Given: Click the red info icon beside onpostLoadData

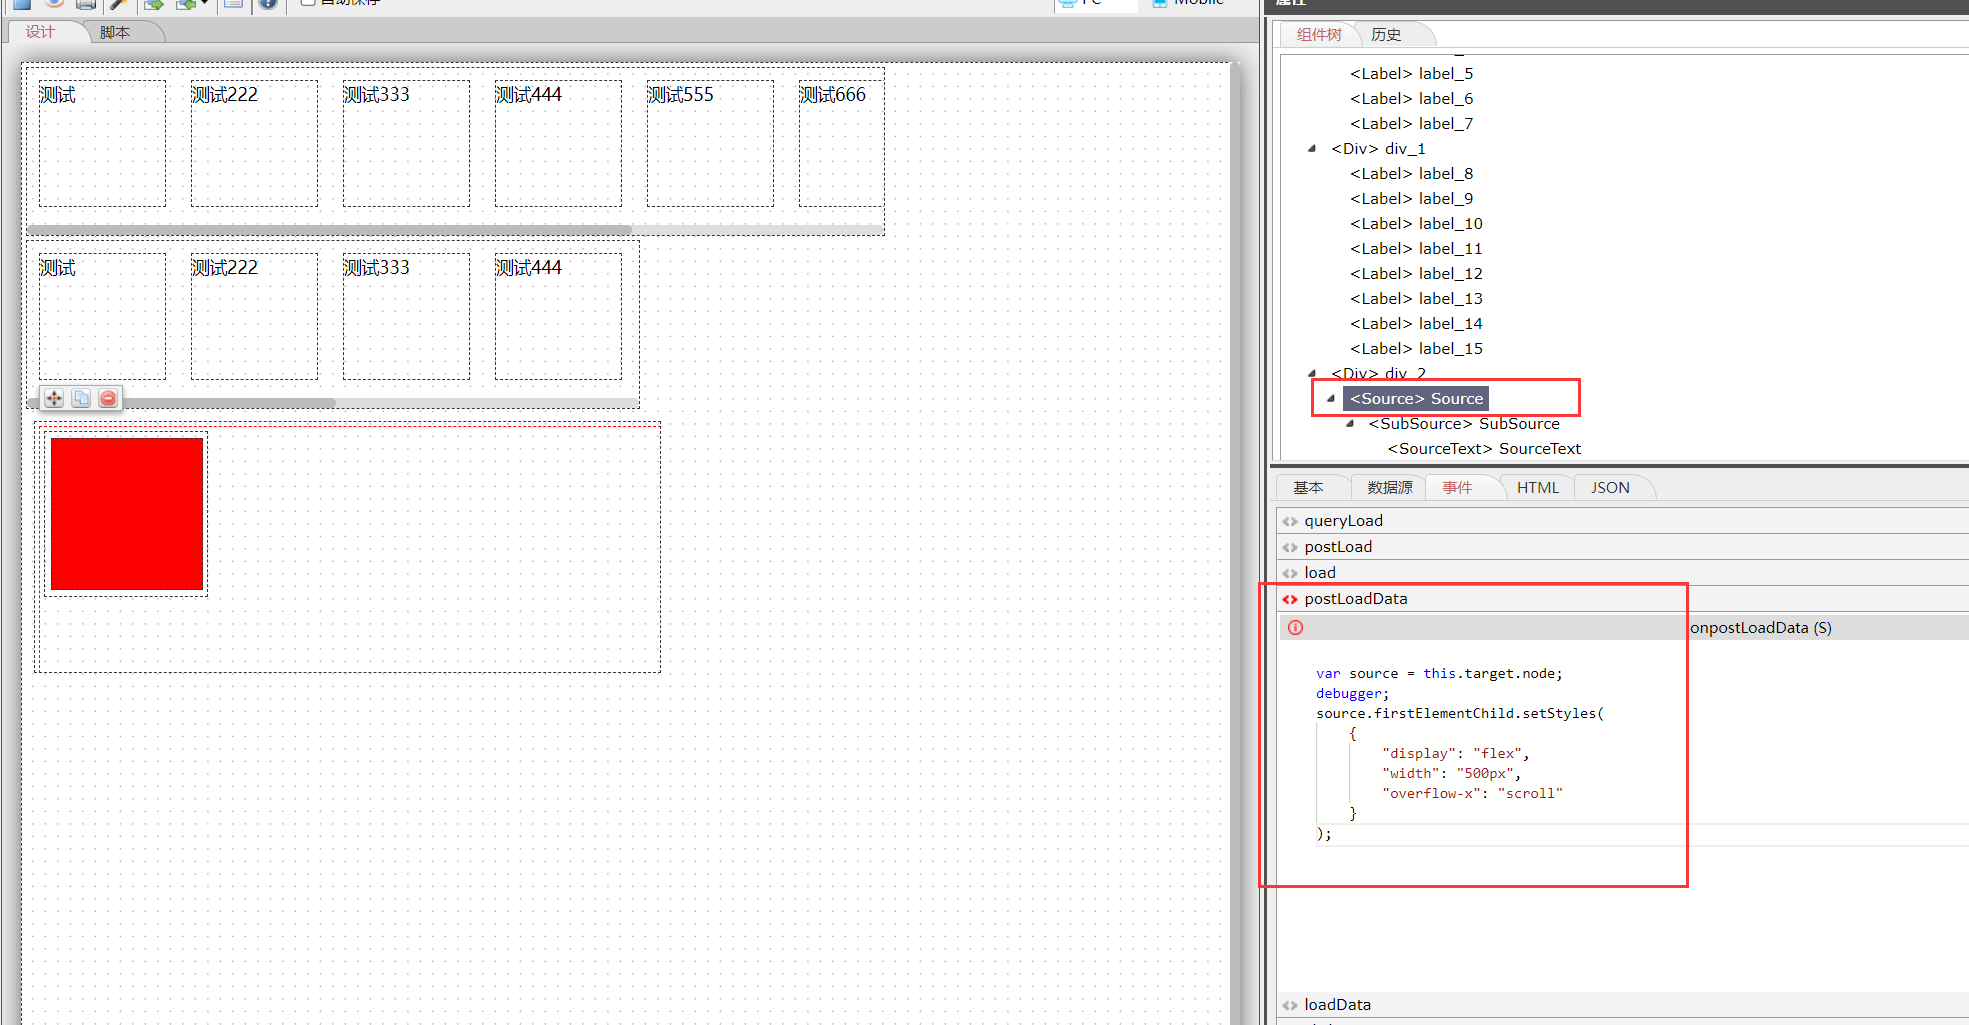Looking at the screenshot, I should pos(1295,628).
